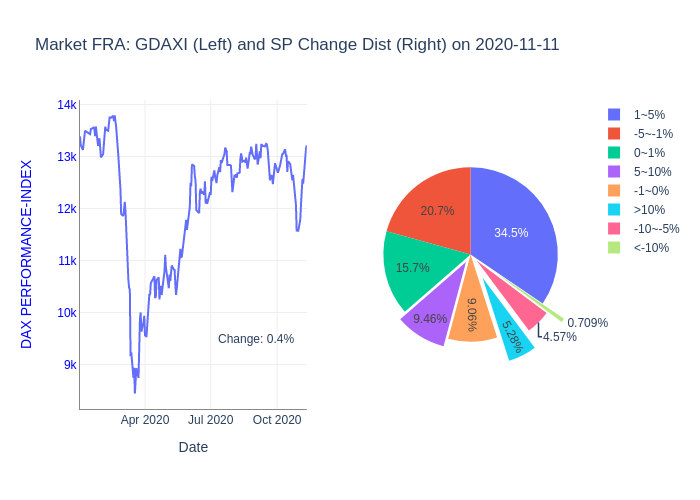The width and height of the screenshot is (700, 500).
Task: Click the blue 1~5% legend swatch
Action: [614, 115]
